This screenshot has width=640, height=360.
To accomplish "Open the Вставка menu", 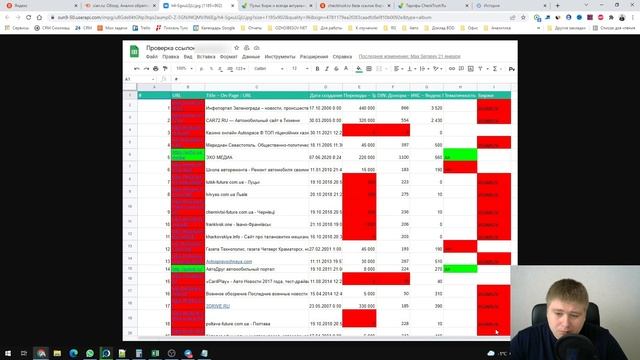I will click(x=206, y=57).
